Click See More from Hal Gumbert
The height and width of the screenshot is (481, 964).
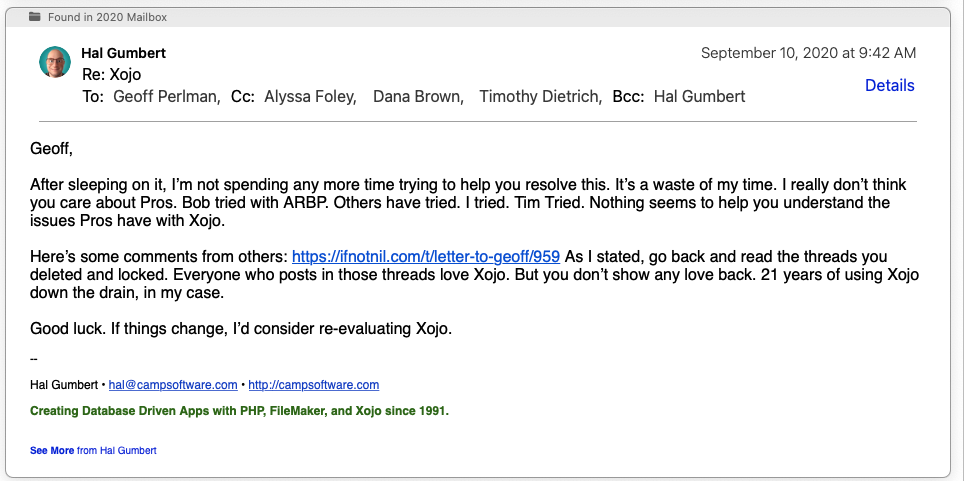52,451
